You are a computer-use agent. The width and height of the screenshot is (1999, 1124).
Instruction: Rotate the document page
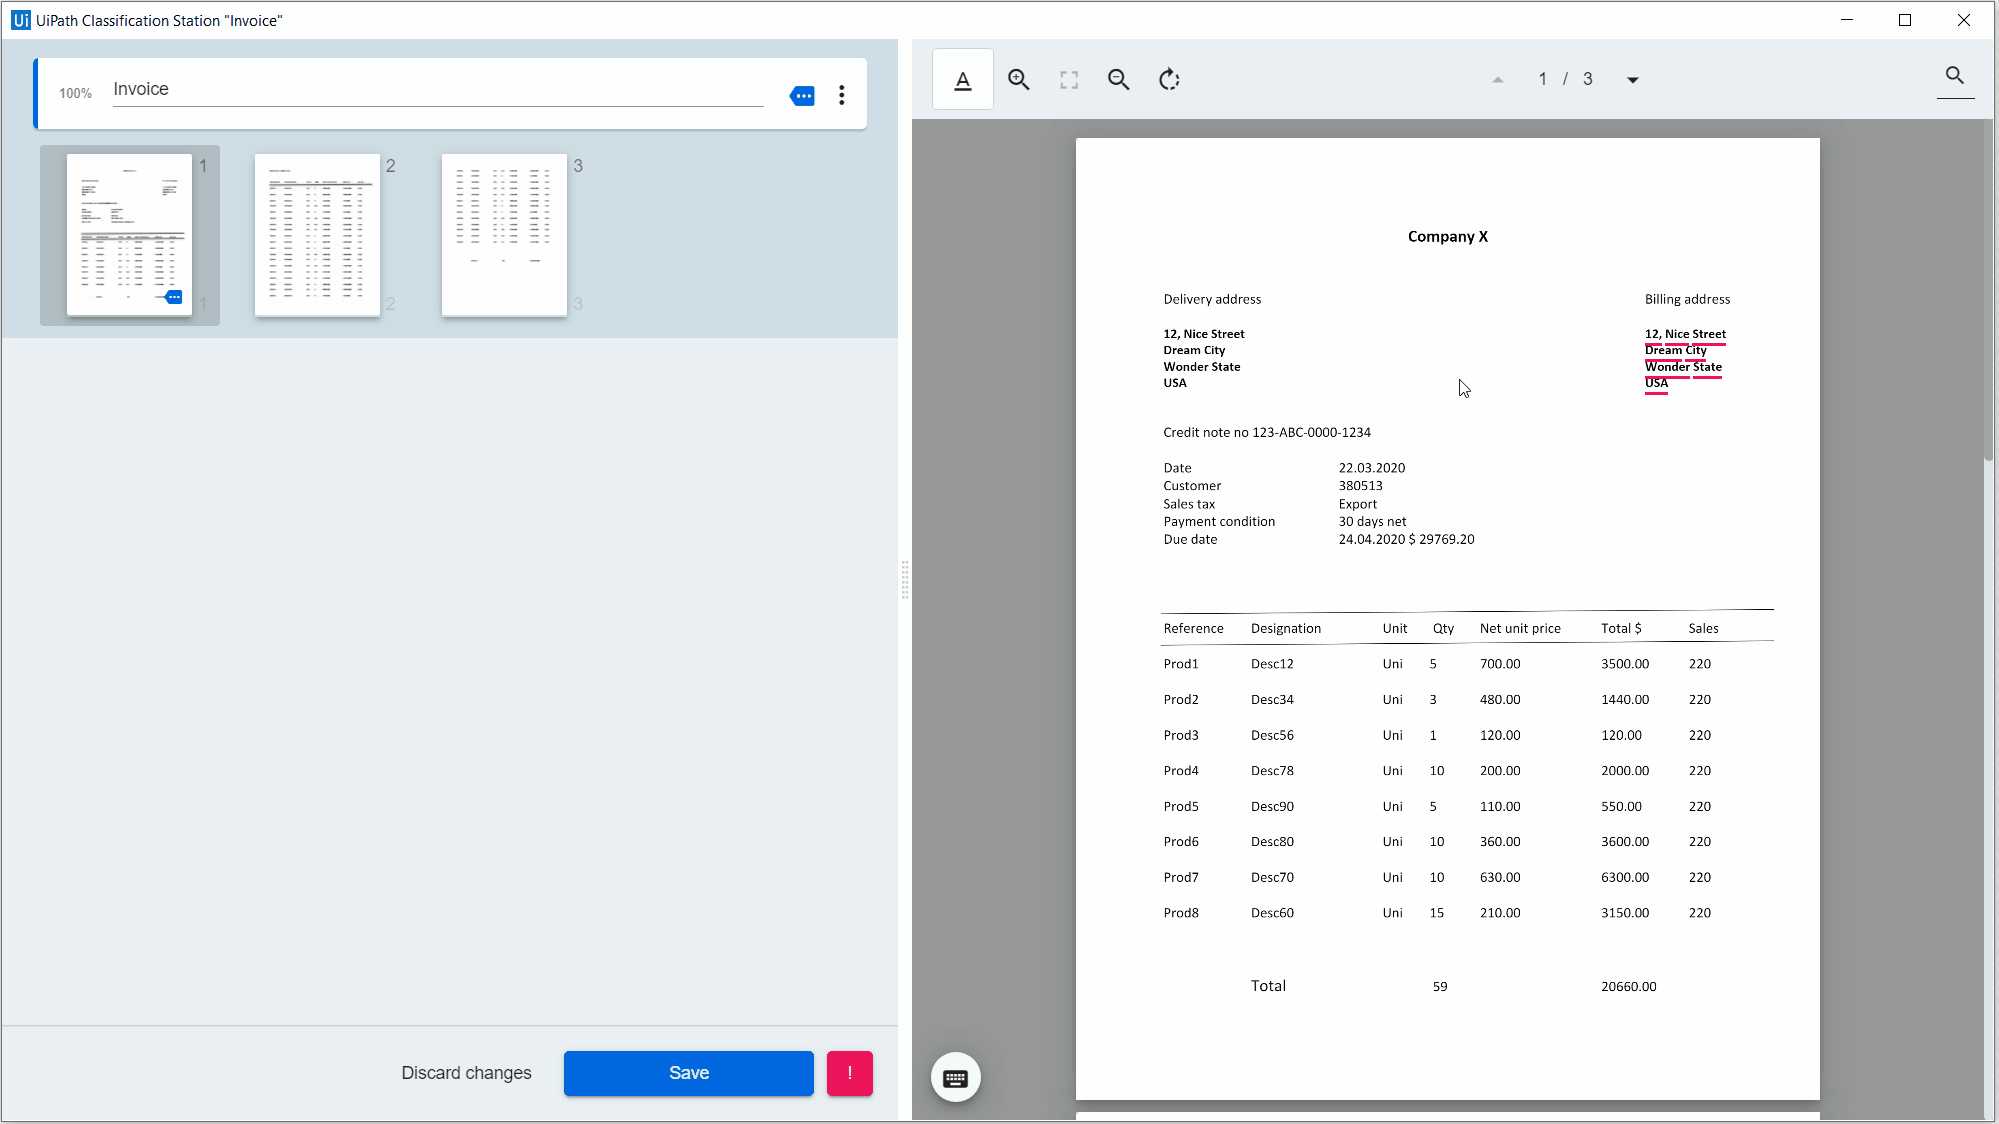[x=1169, y=80]
